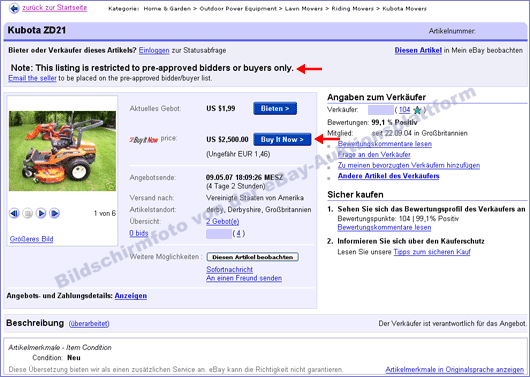Select 'Riding Mowers' in category breadcrumb
530x377 pixels.
[x=353, y=9]
